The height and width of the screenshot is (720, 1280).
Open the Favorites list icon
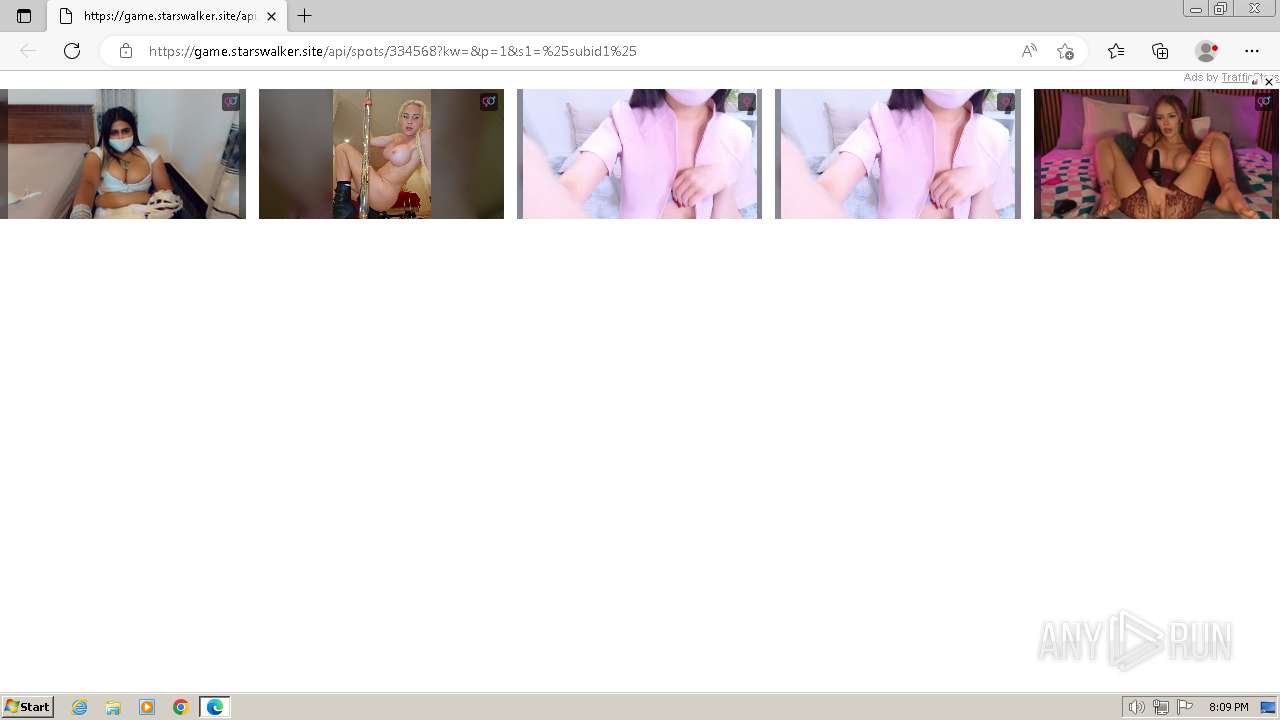pos(1116,51)
